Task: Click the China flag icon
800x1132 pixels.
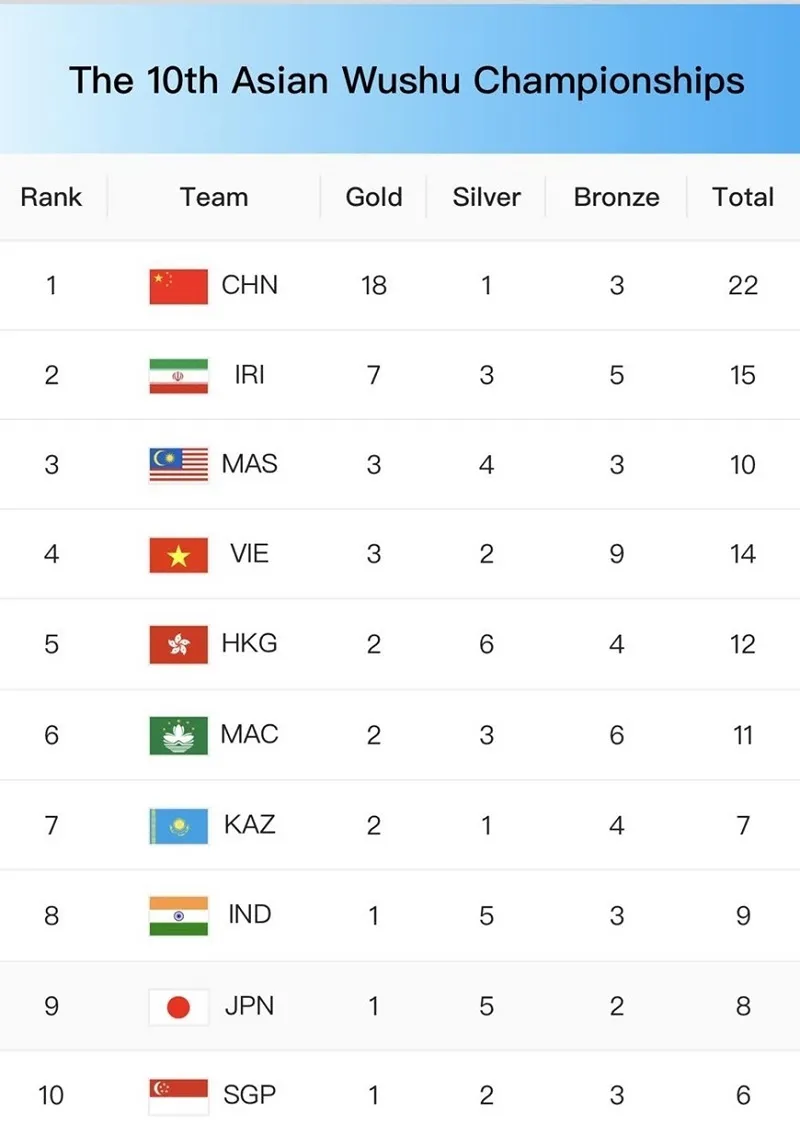Action: [x=178, y=286]
